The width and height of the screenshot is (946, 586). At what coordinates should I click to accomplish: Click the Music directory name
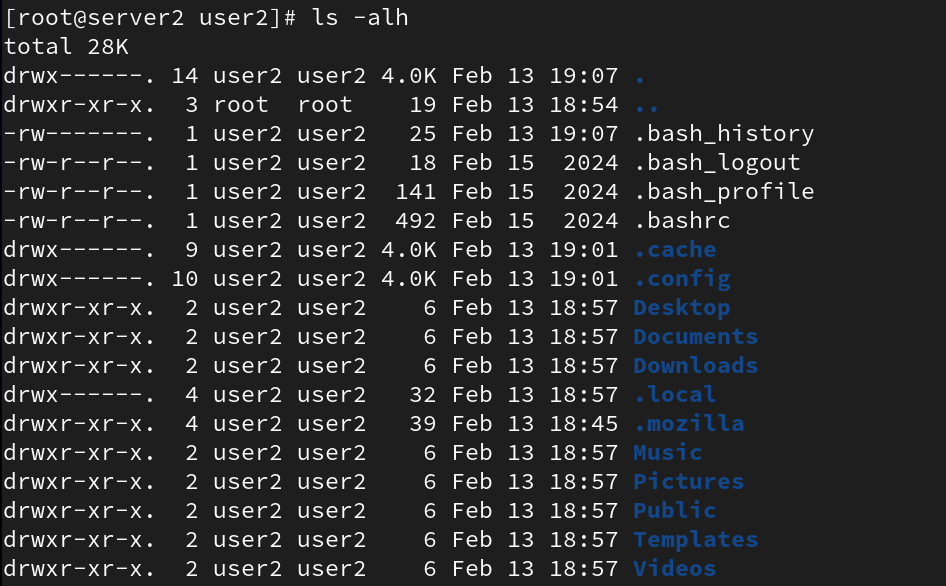tap(668, 452)
